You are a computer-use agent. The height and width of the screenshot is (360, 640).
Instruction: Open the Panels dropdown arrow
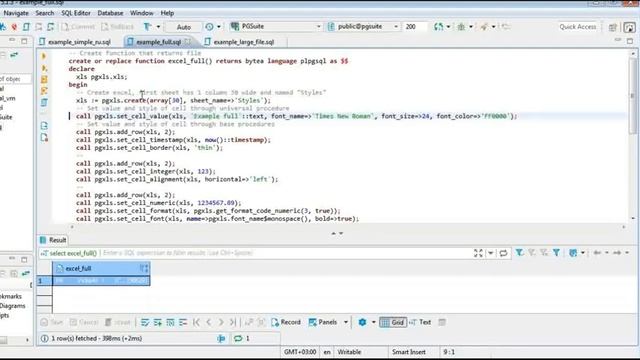pyautogui.click(x=346, y=322)
